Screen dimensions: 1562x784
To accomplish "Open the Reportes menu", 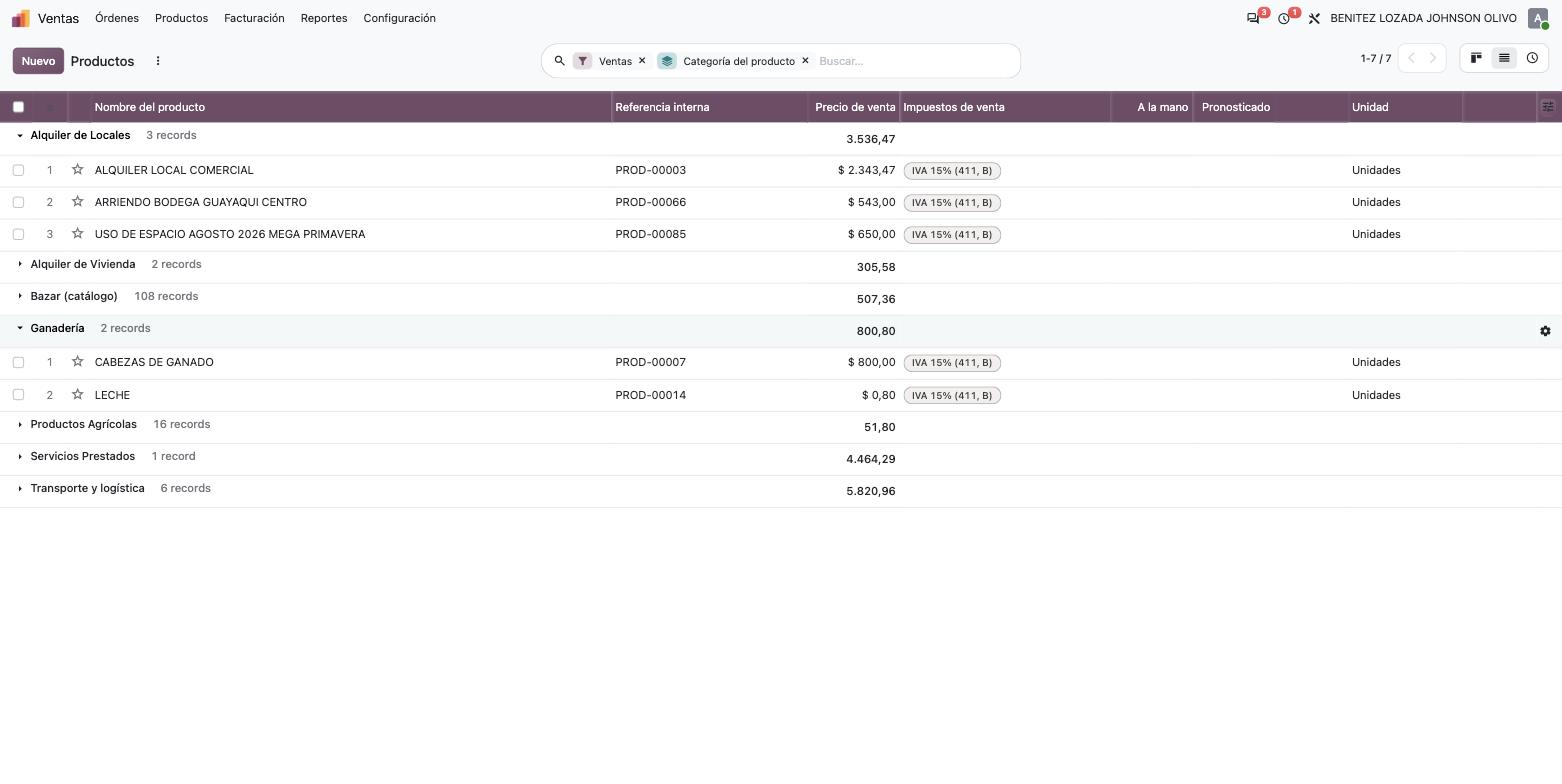I will 324,18.
